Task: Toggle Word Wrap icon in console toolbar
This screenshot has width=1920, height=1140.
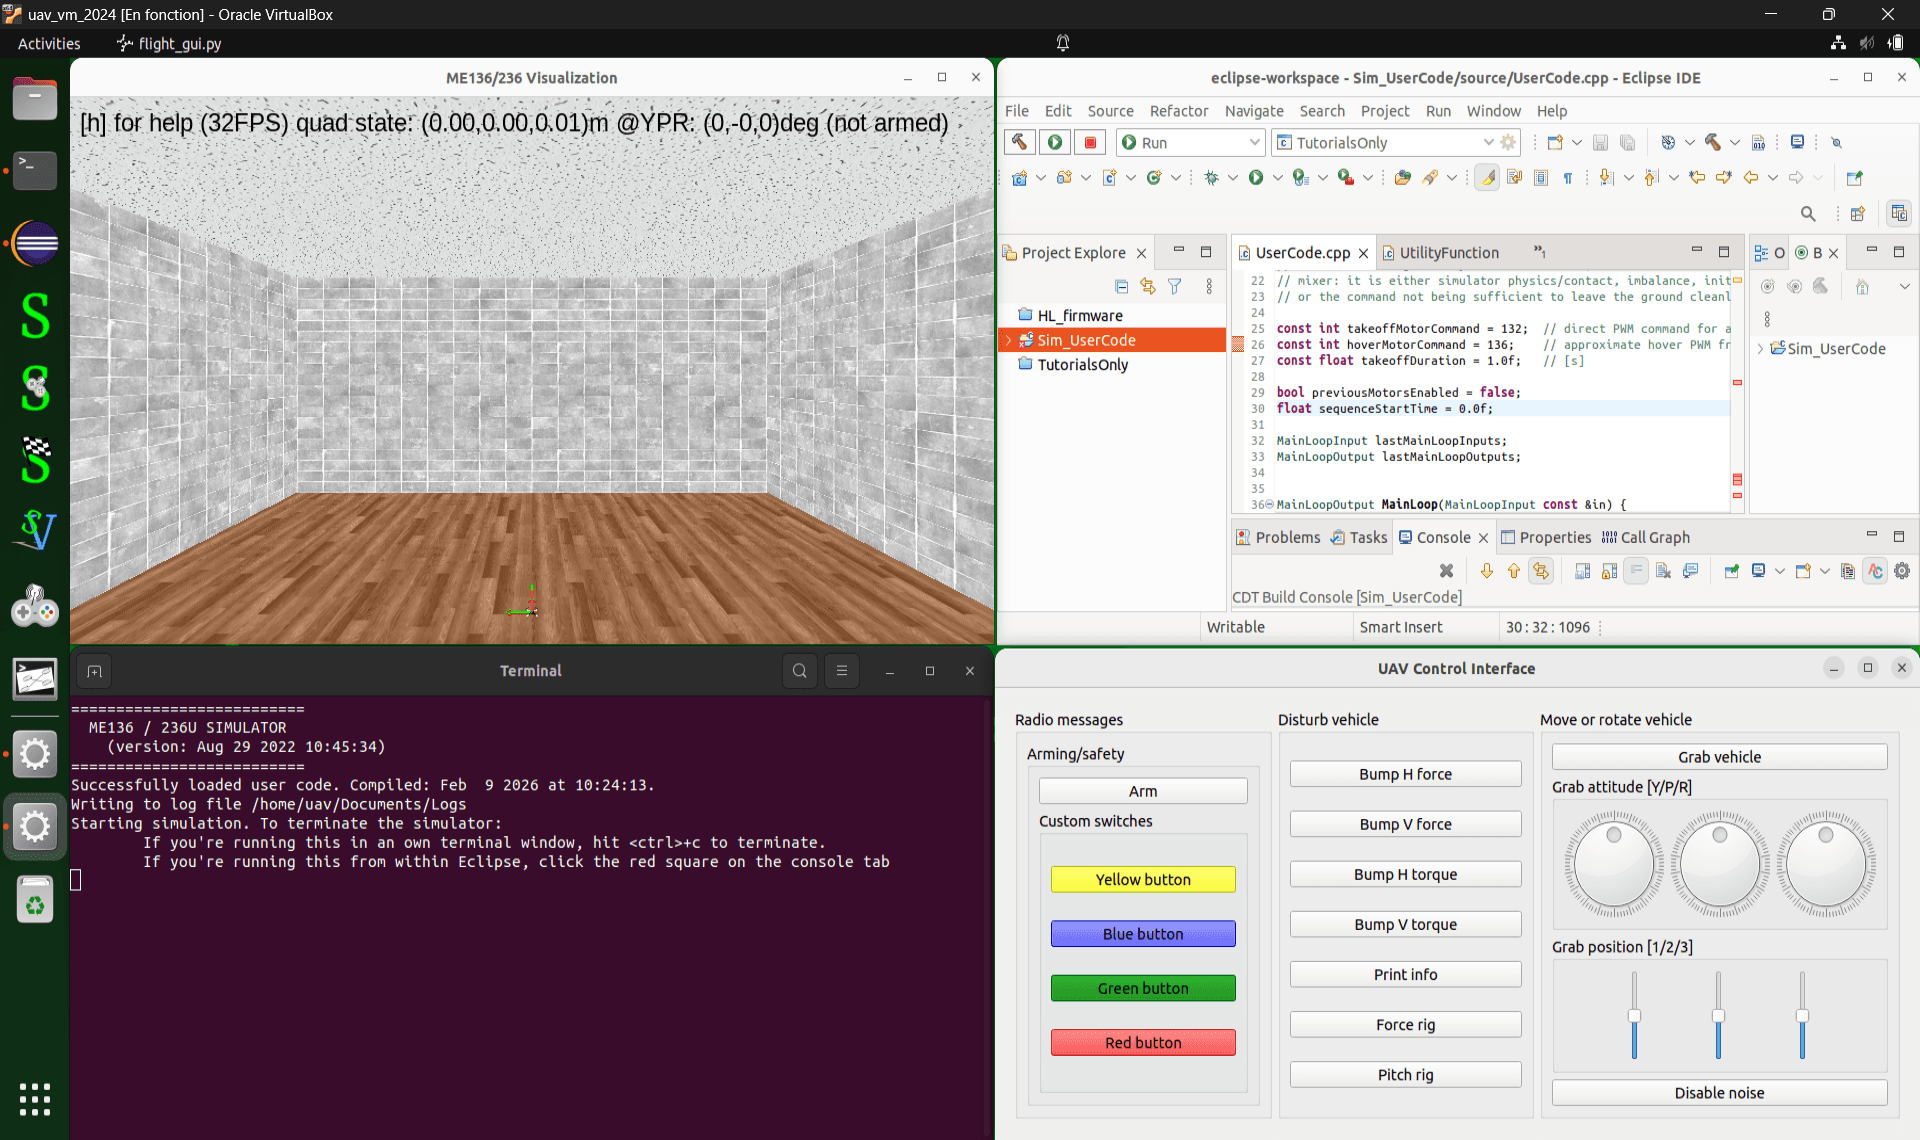Action: pos(1636,571)
